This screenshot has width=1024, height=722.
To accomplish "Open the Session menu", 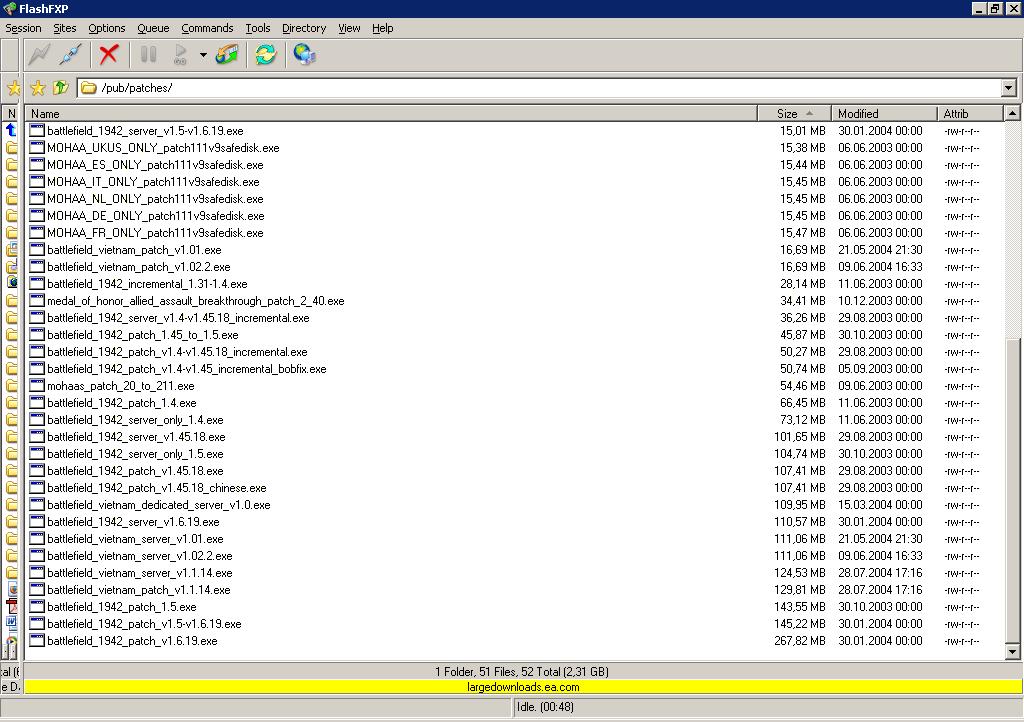I will (23, 28).
